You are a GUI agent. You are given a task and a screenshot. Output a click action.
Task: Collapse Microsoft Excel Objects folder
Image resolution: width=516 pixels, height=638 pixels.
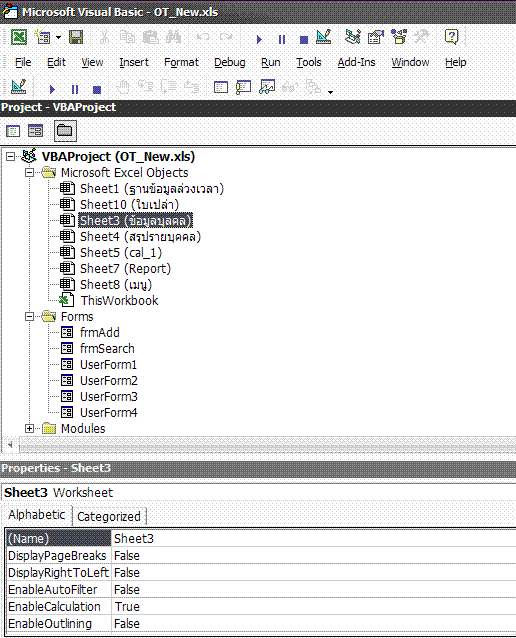click(29, 173)
